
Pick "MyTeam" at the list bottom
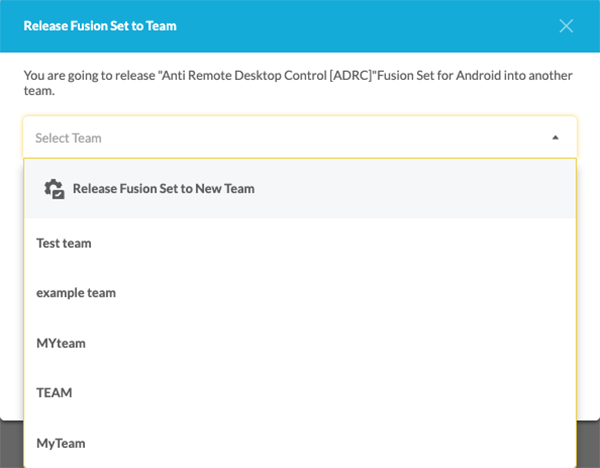(60, 442)
